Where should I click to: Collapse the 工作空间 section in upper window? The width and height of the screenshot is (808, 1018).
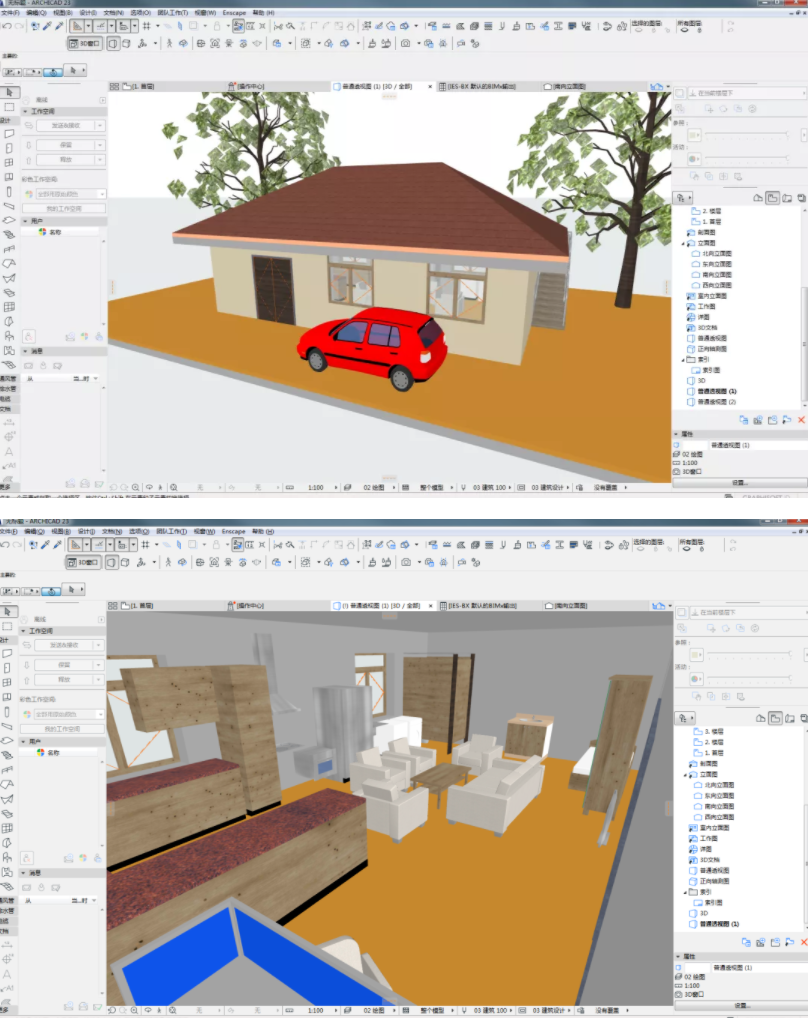pos(26,112)
